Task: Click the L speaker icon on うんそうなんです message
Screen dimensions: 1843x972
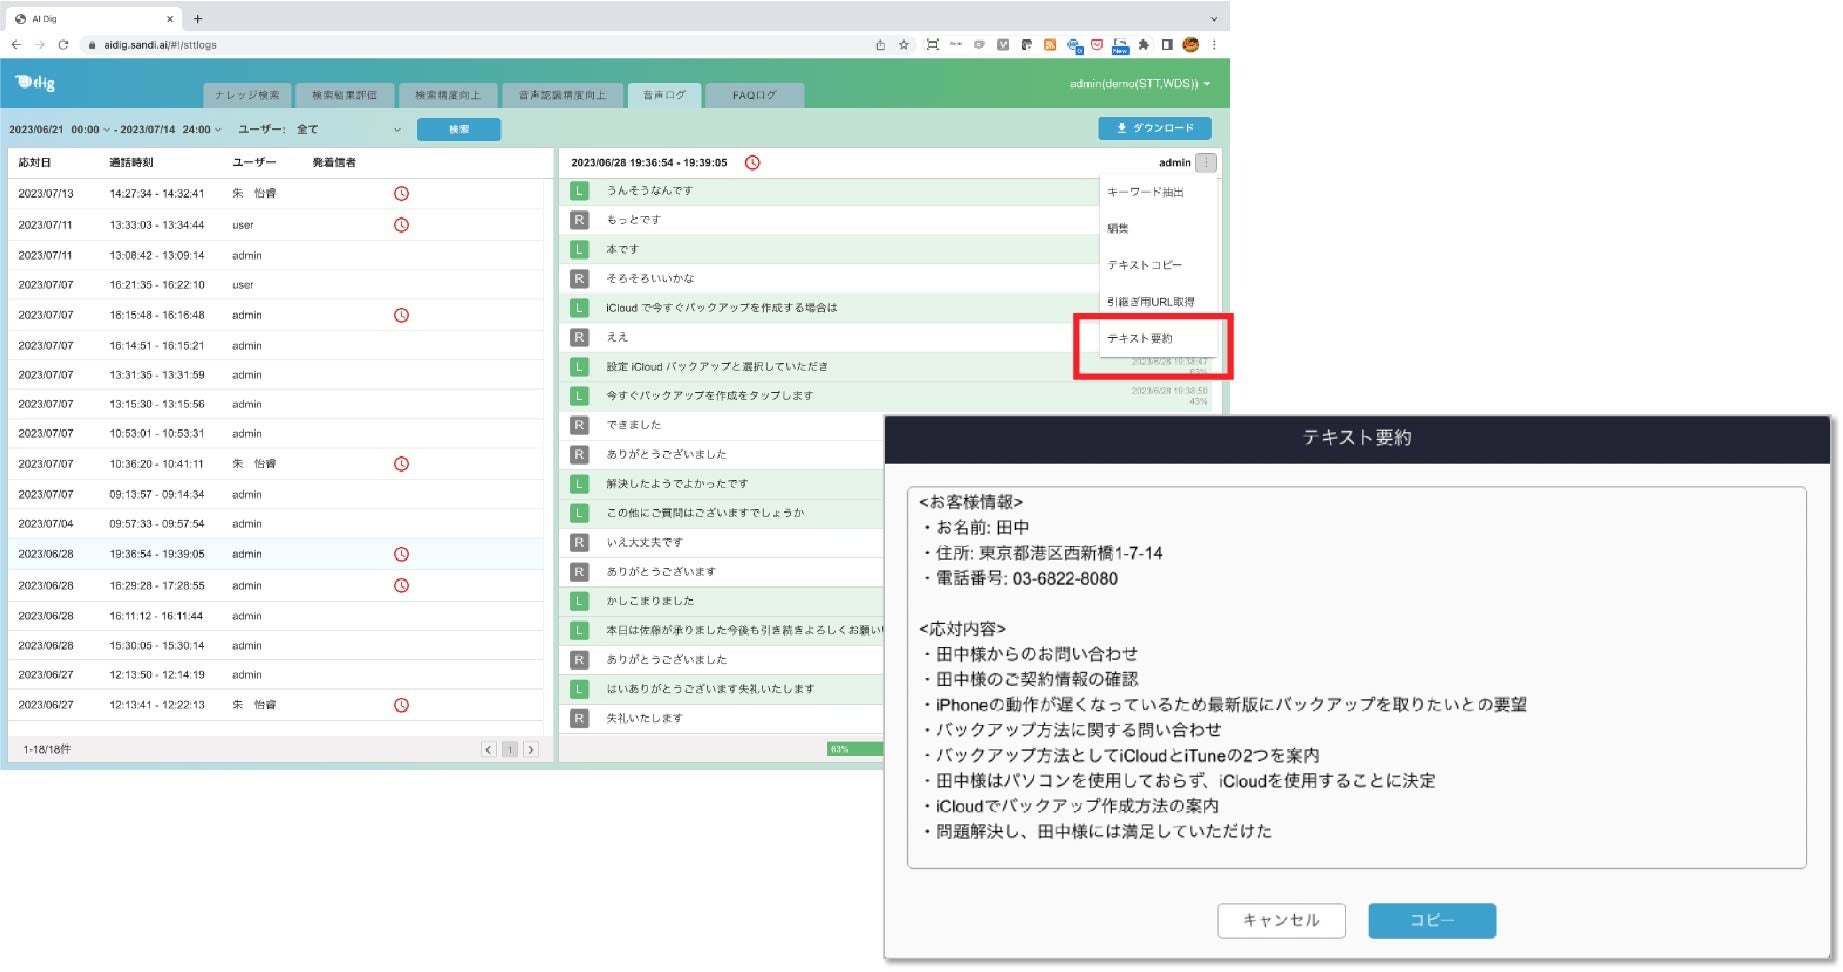Action: [581, 190]
